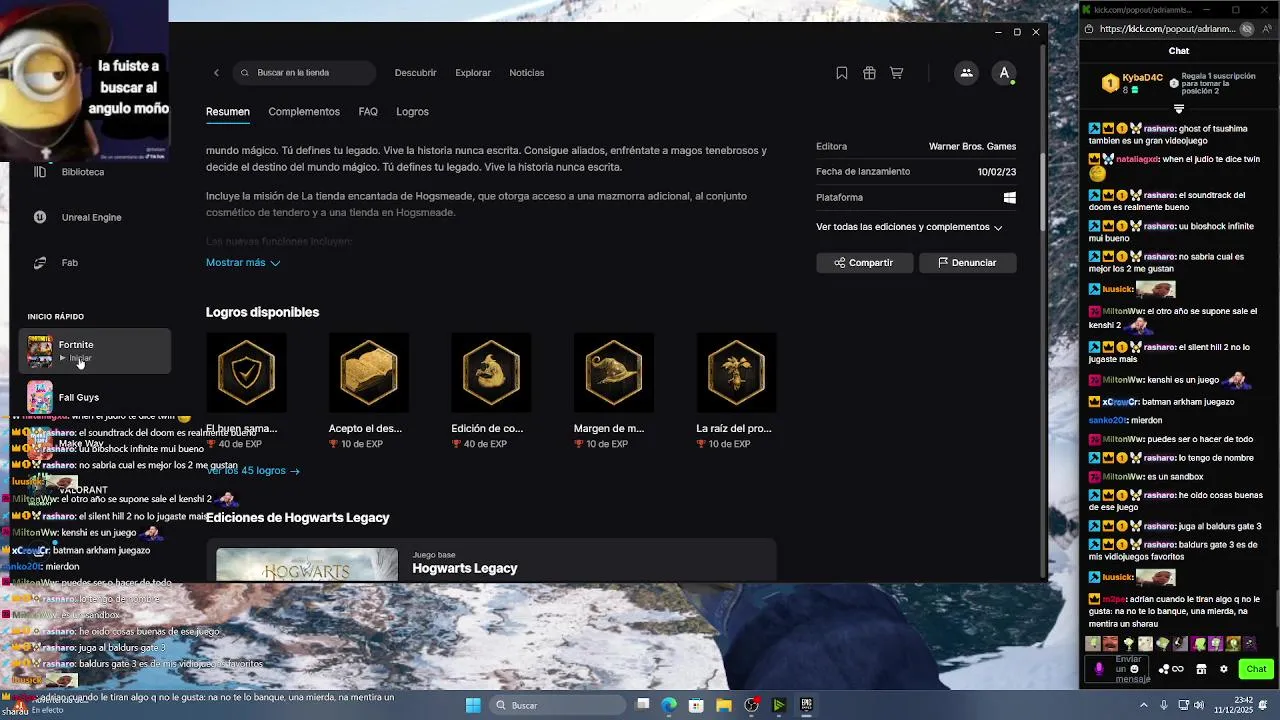Image resolution: width=1280 pixels, height=720 pixels.
Task: Go back with the store back arrow
Action: pos(216,73)
